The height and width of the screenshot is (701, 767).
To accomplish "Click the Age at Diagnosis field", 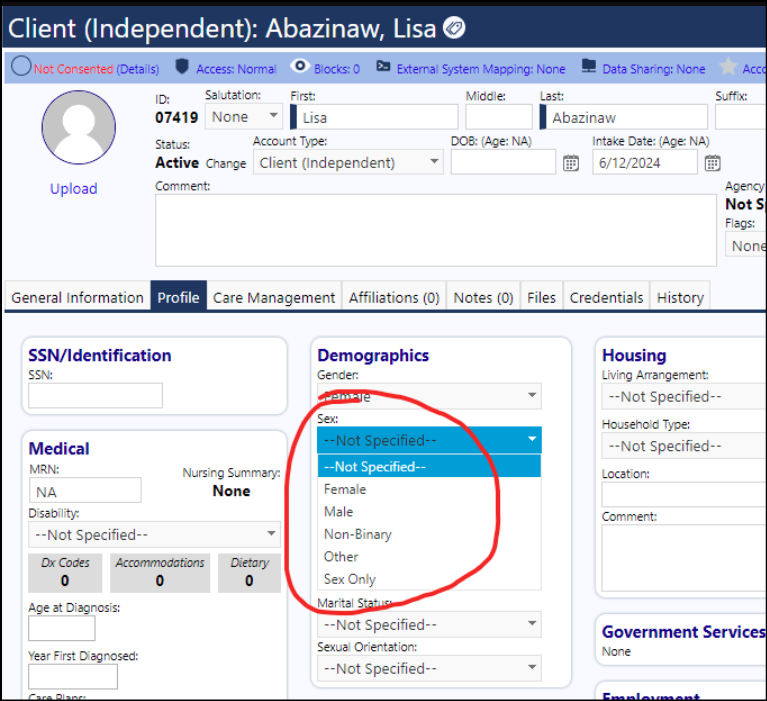I will [62, 628].
